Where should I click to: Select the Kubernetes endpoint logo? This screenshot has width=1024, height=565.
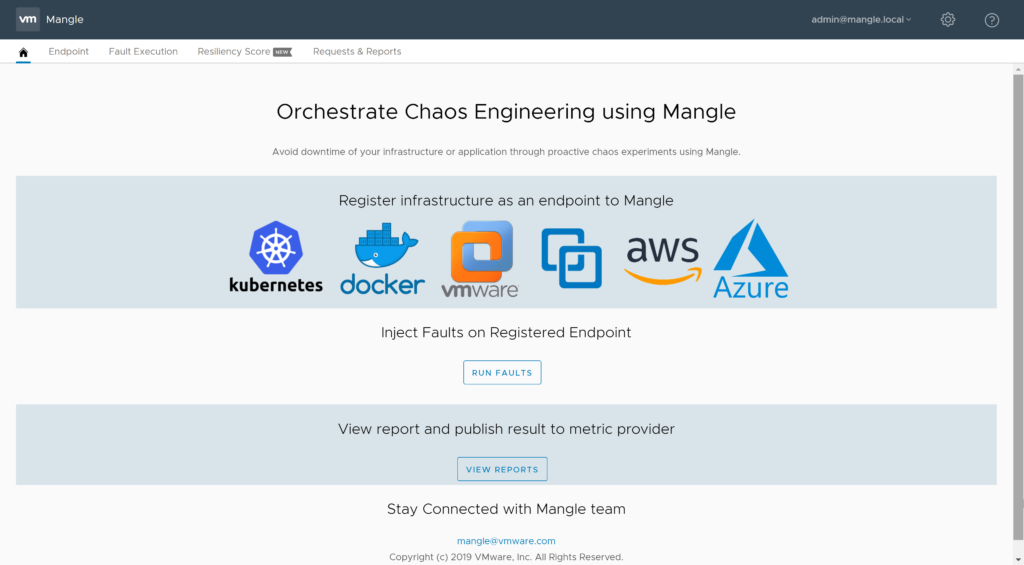click(x=276, y=257)
